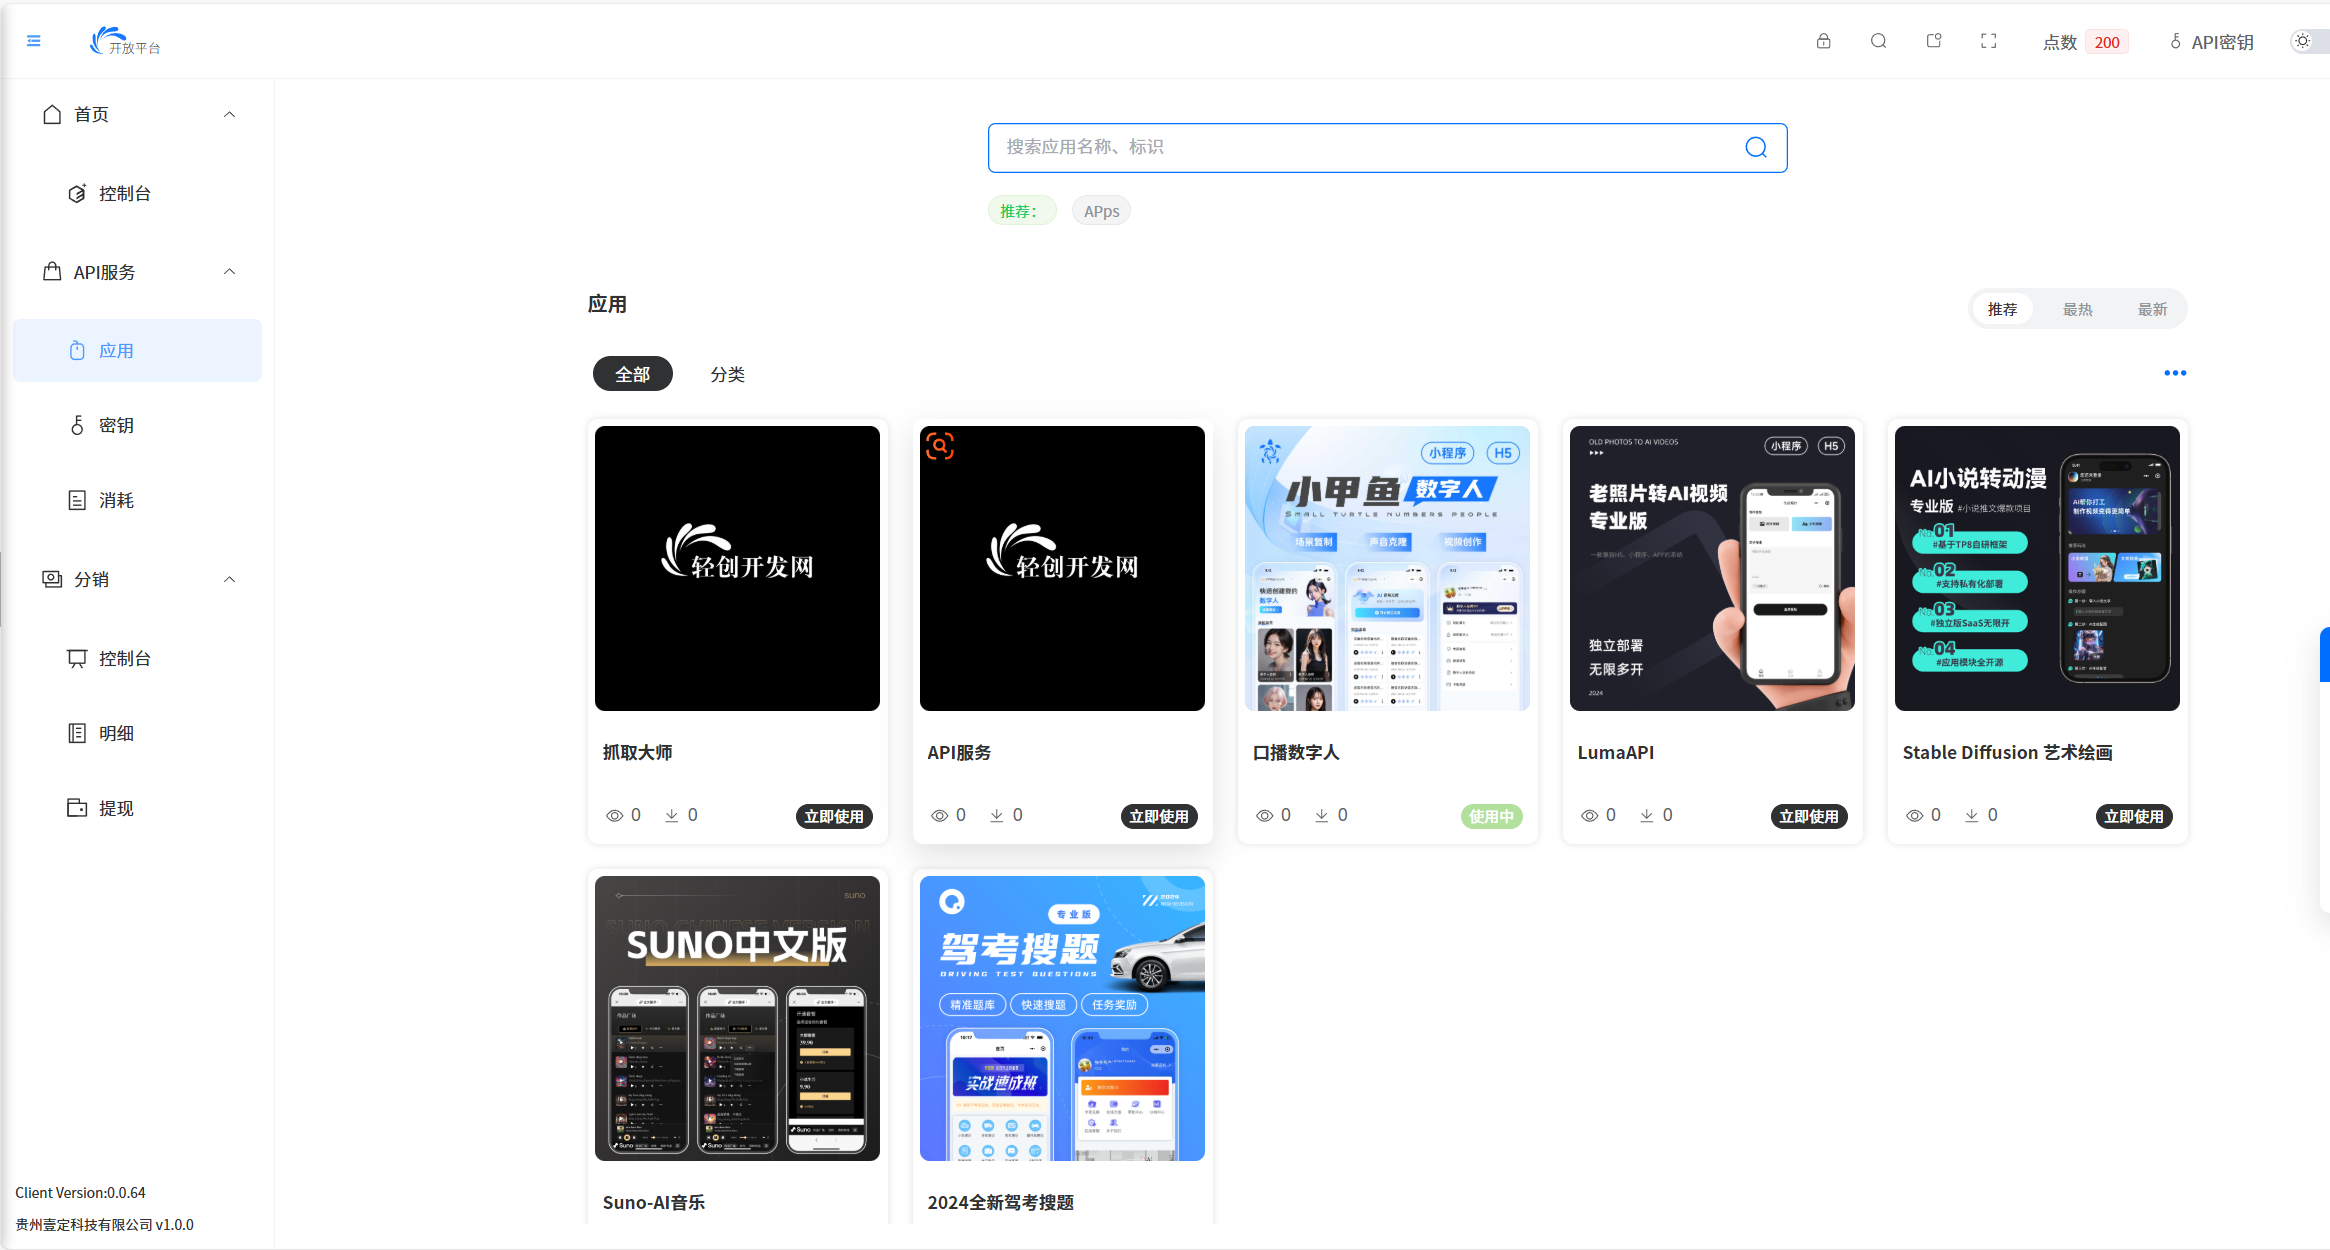The height and width of the screenshot is (1250, 2330).
Task: Click the download icon on 口播数字人
Action: coord(1322,816)
